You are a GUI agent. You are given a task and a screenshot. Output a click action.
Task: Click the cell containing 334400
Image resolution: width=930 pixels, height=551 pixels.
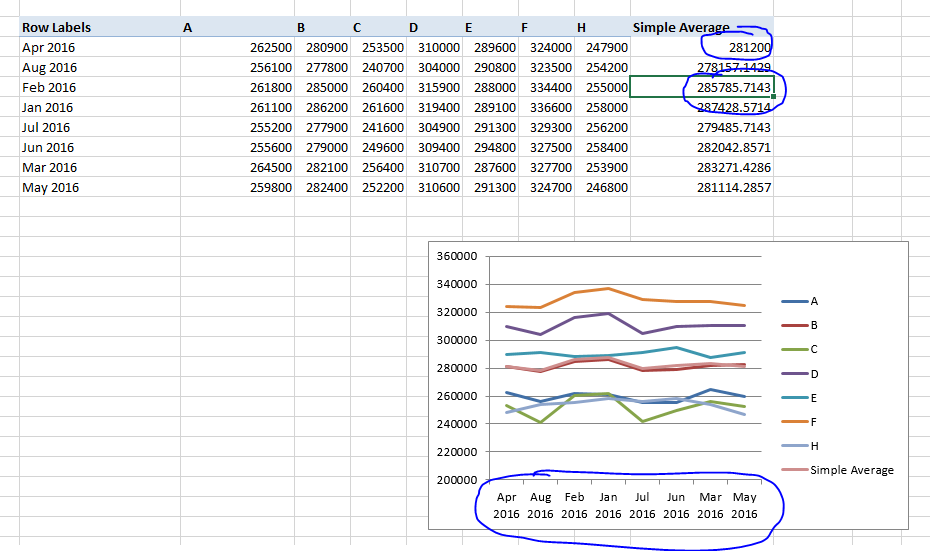pyautogui.click(x=551, y=88)
